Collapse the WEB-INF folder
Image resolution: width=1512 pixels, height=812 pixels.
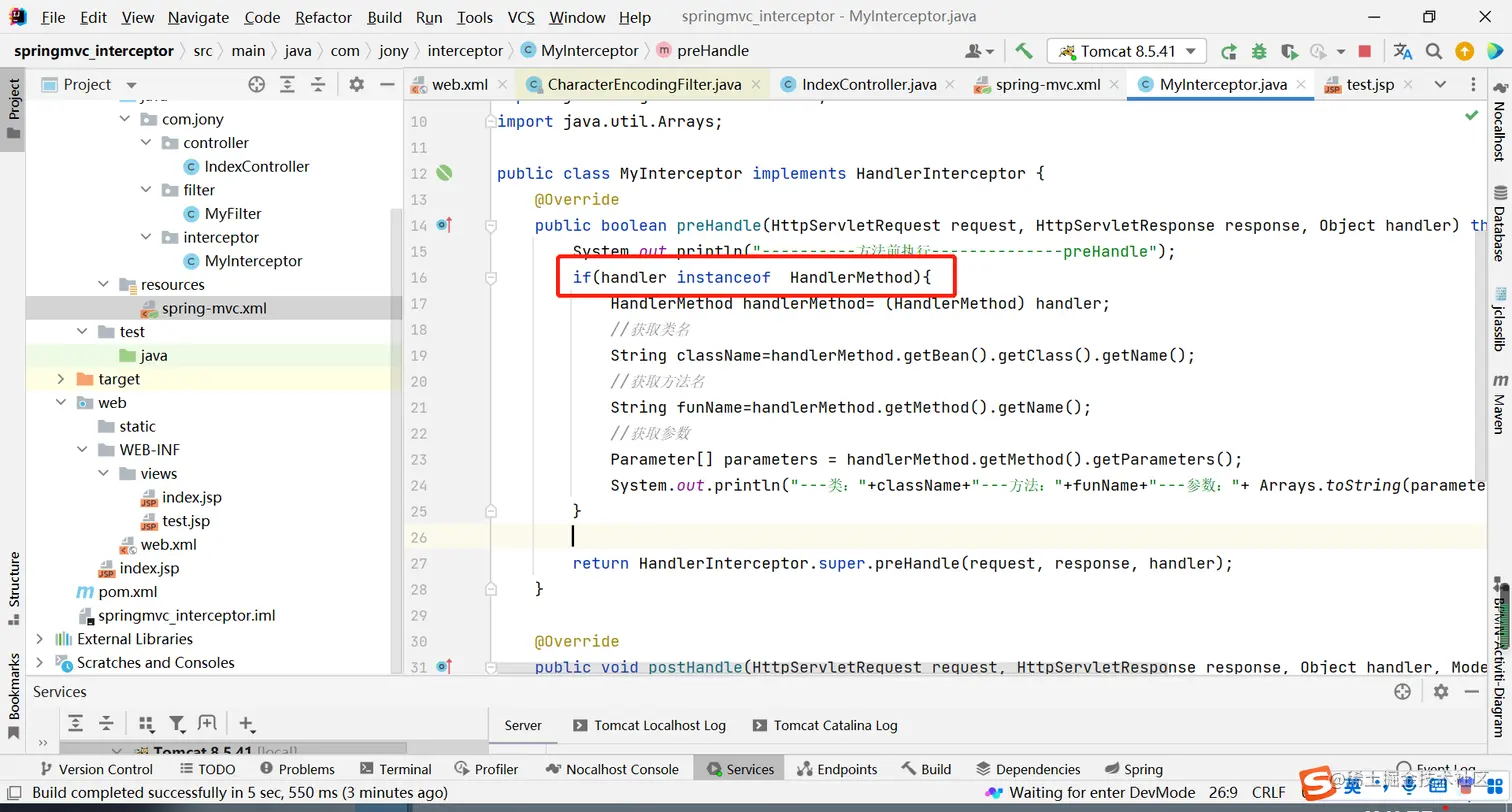pos(82,450)
